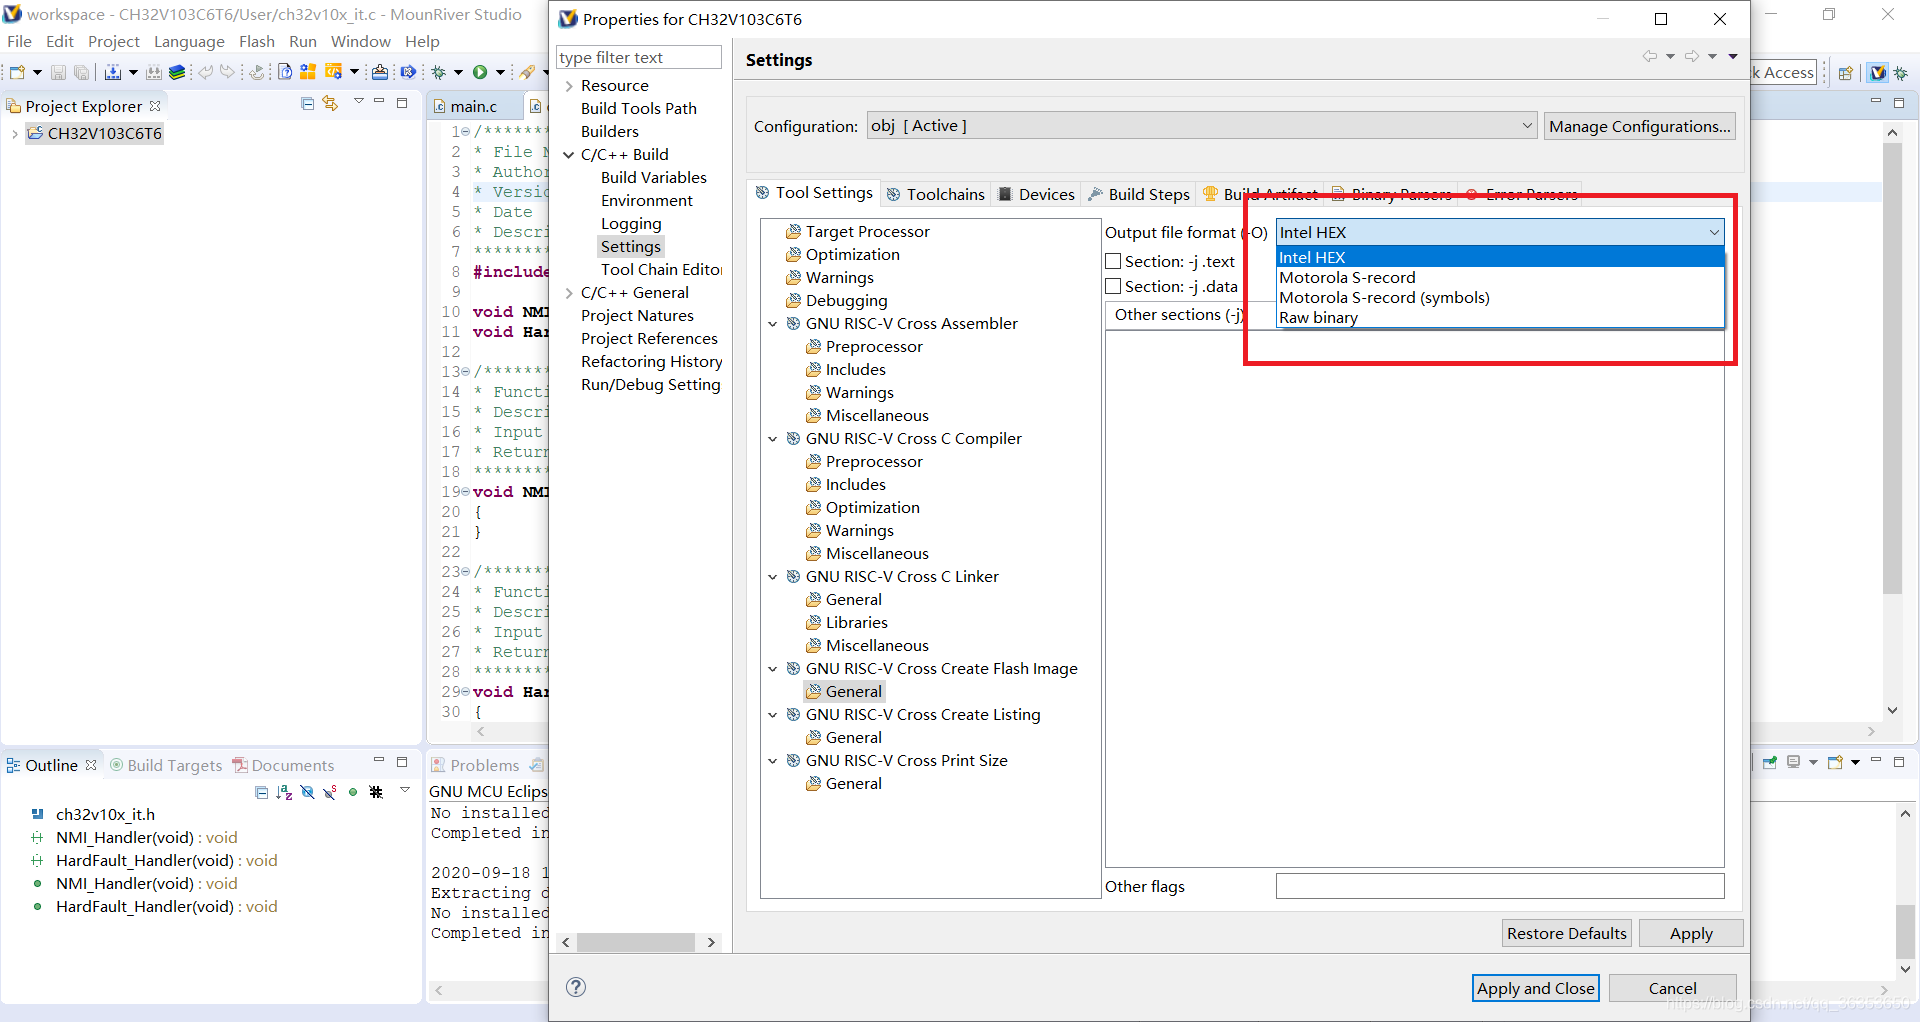The width and height of the screenshot is (1920, 1022).
Task: Select Build Variables in properties tree
Action: click(x=654, y=178)
